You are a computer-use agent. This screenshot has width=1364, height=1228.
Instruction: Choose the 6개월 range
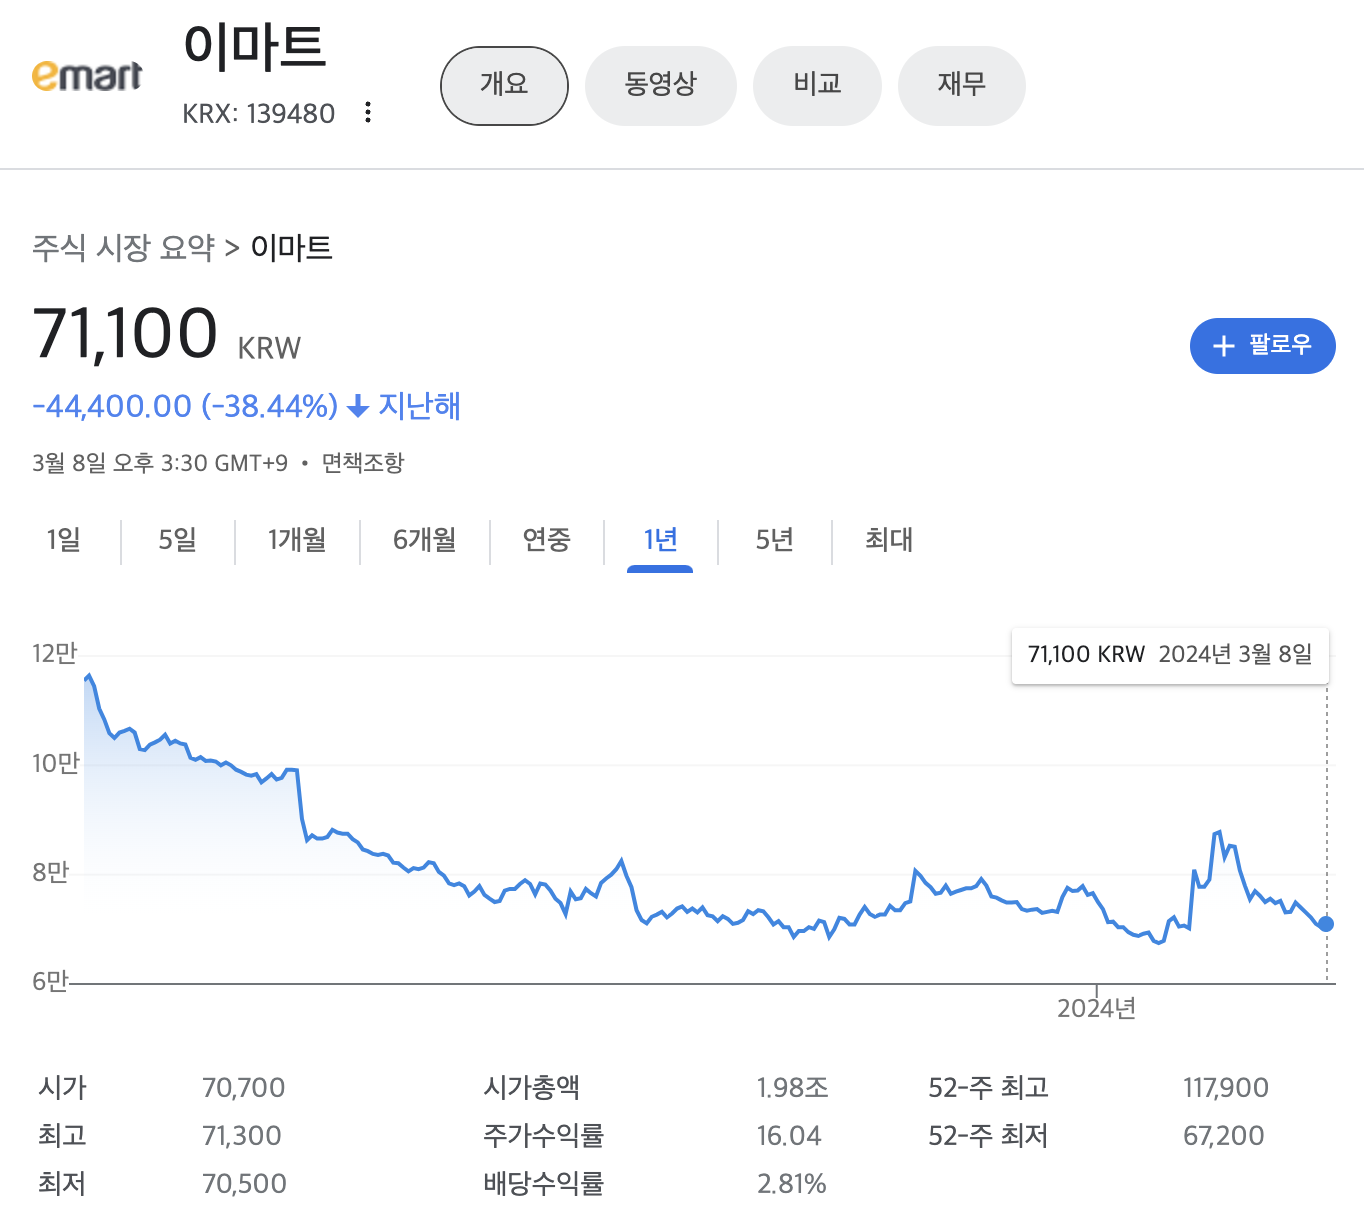click(425, 540)
